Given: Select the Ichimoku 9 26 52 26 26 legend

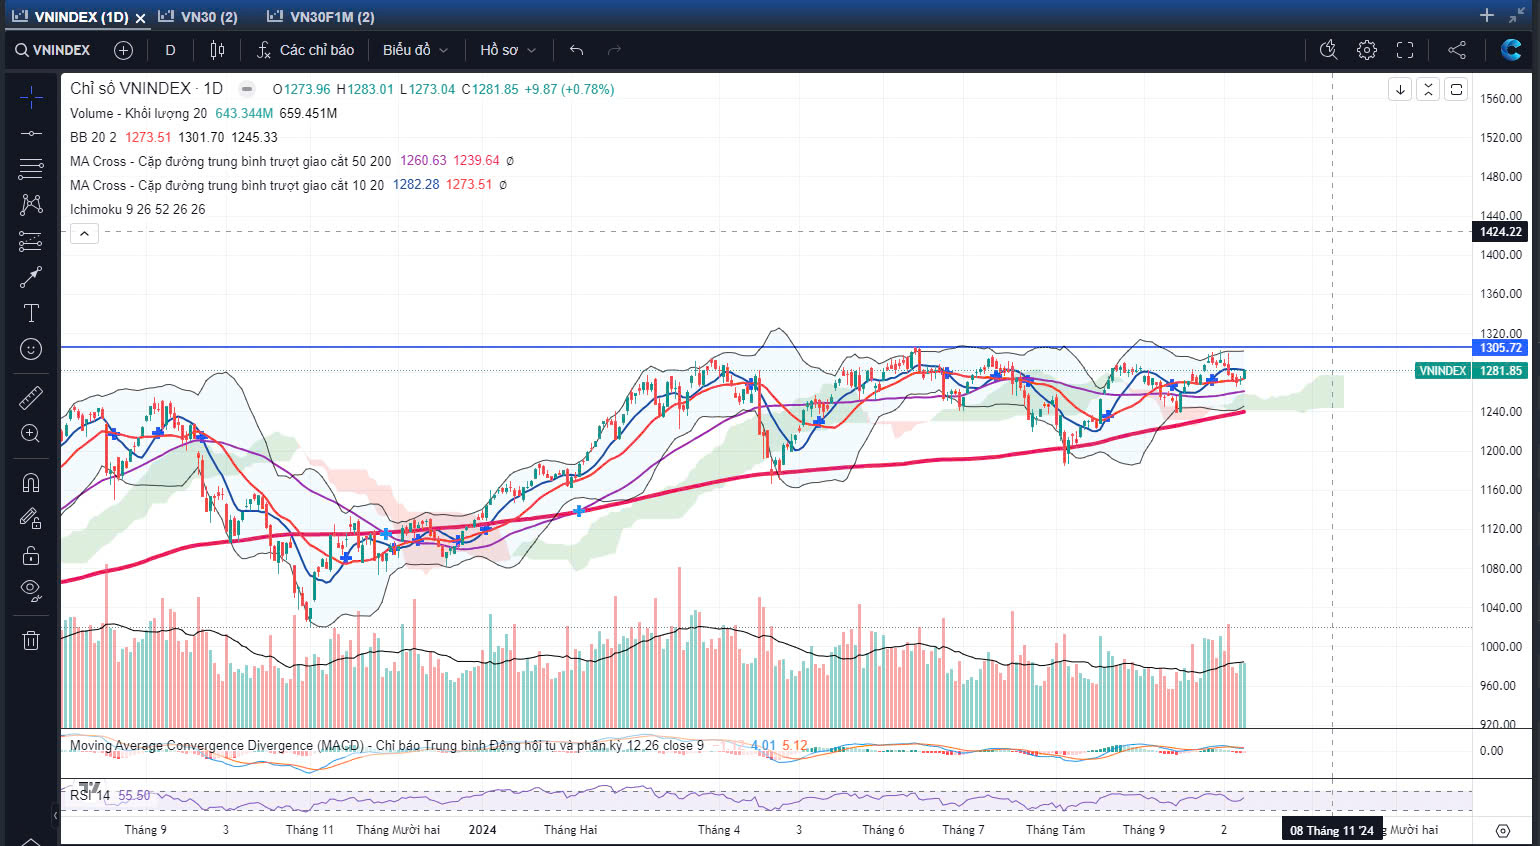Looking at the screenshot, I should tap(137, 209).
